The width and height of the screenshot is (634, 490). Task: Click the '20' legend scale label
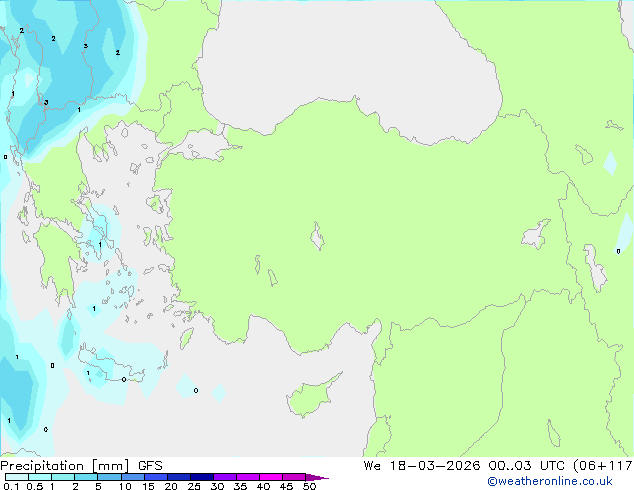point(171,486)
